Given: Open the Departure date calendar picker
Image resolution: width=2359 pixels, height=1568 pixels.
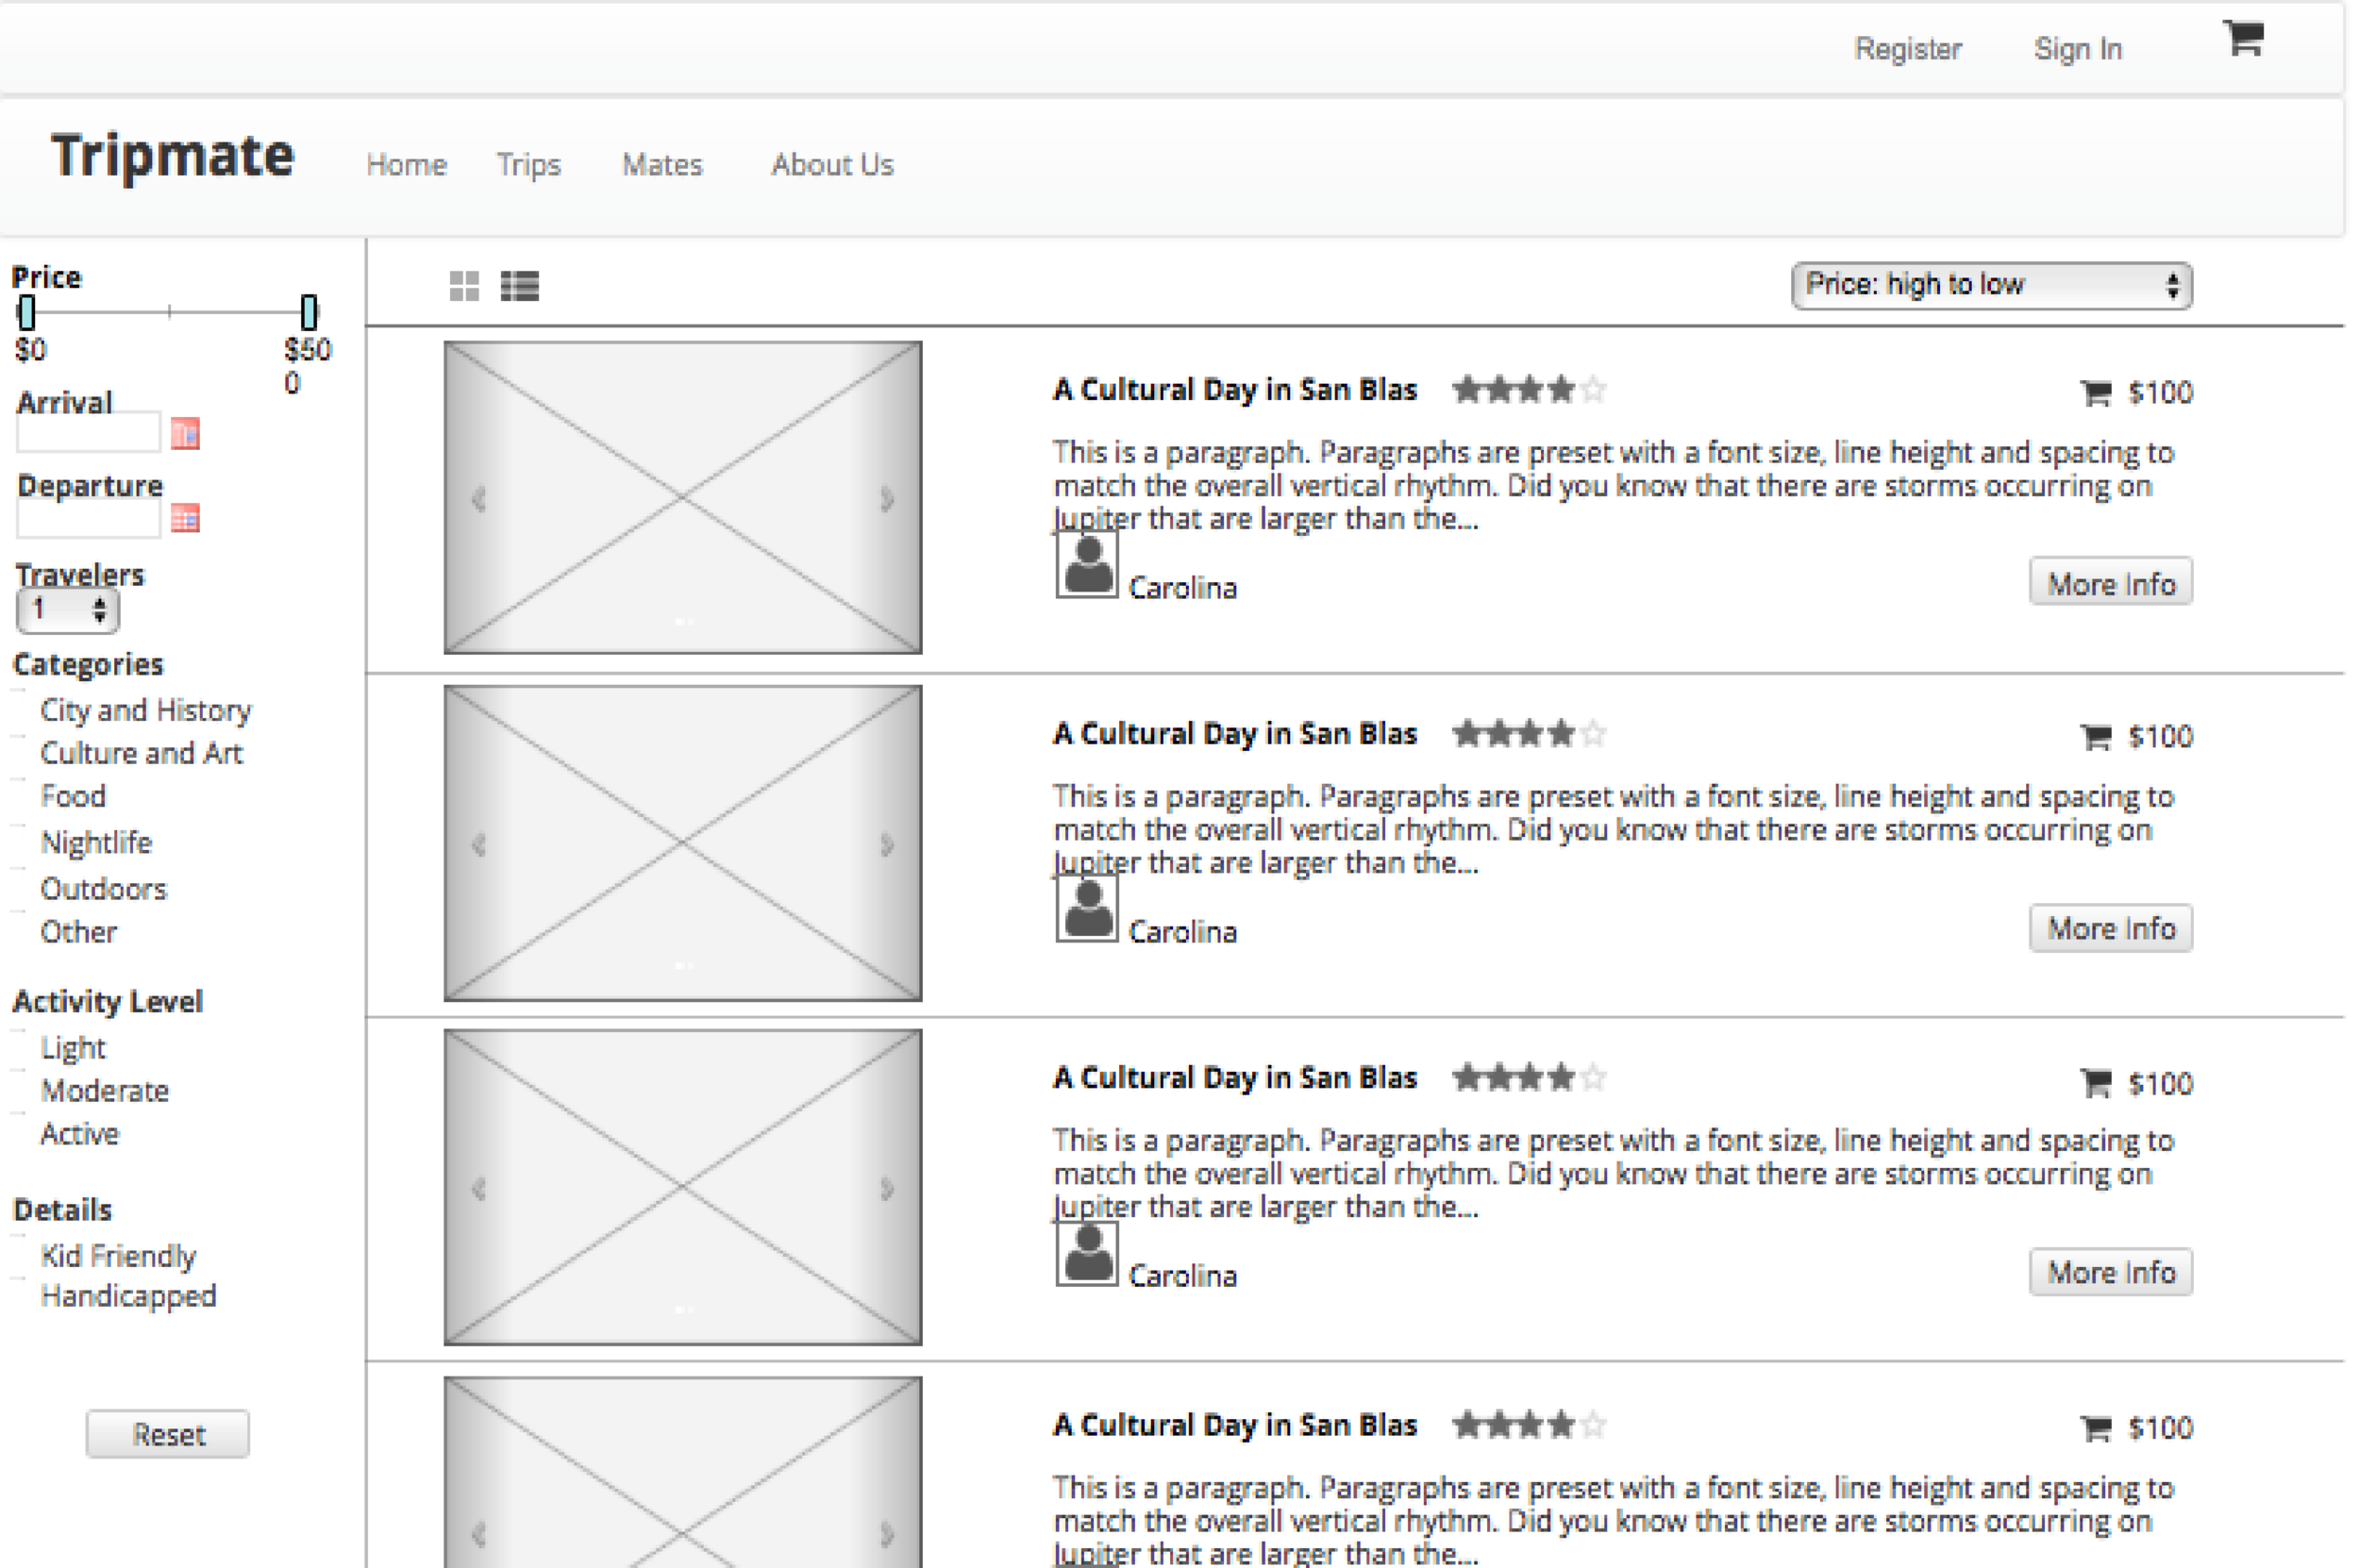Looking at the screenshot, I should (x=184, y=519).
